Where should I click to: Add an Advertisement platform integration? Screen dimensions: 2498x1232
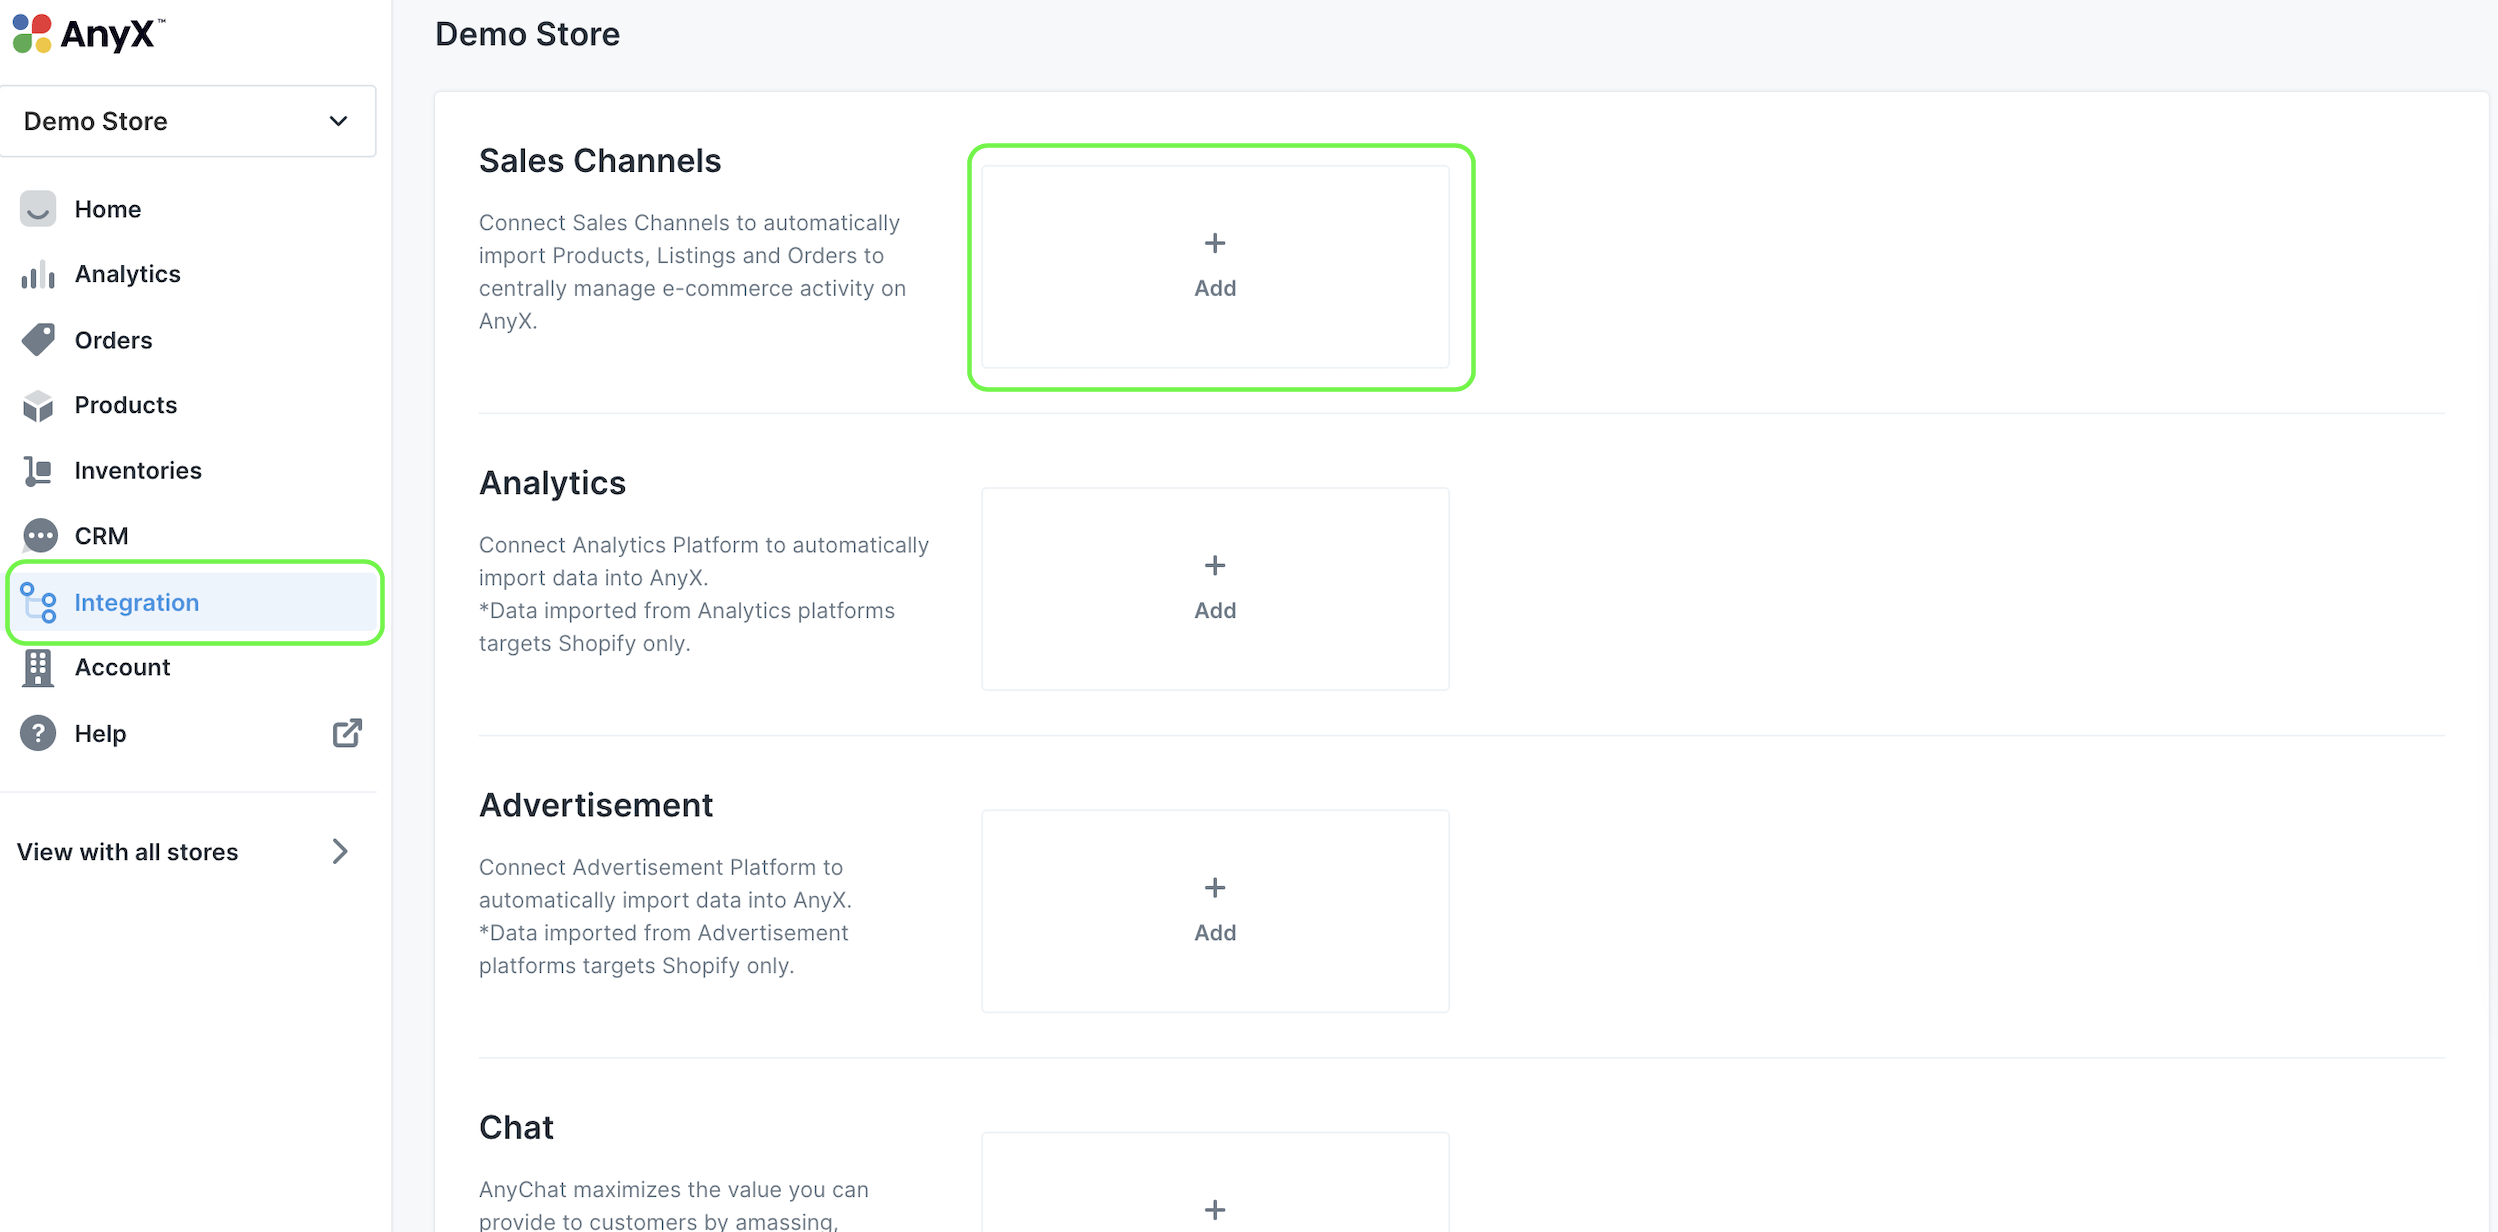click(1214, 910)
